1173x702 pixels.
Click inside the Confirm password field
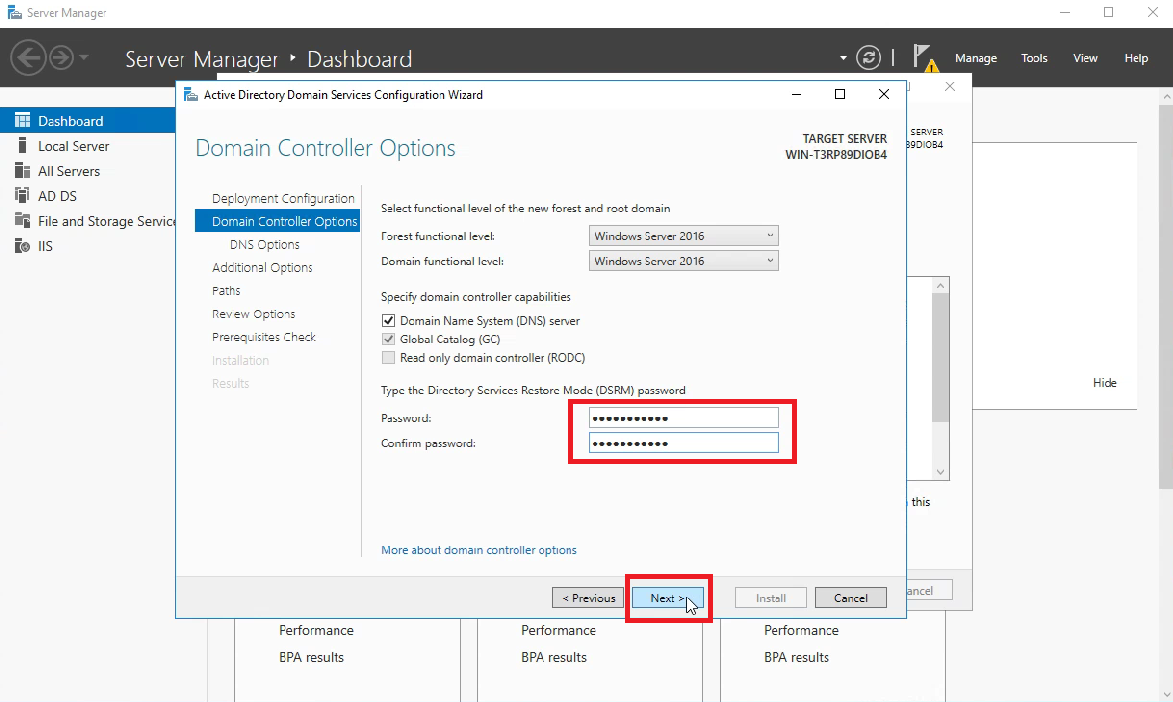pos(683,442)
